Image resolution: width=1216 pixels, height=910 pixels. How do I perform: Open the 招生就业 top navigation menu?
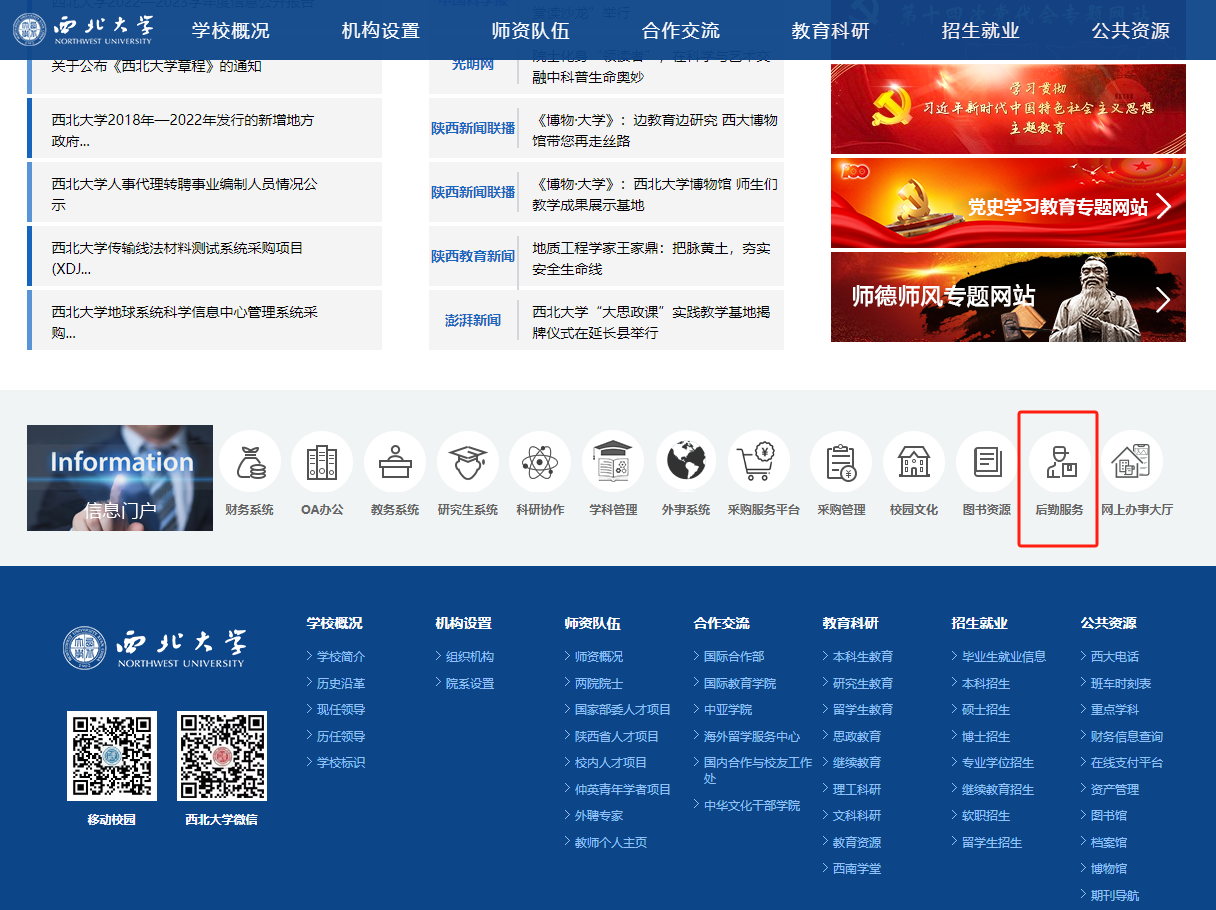980,31
